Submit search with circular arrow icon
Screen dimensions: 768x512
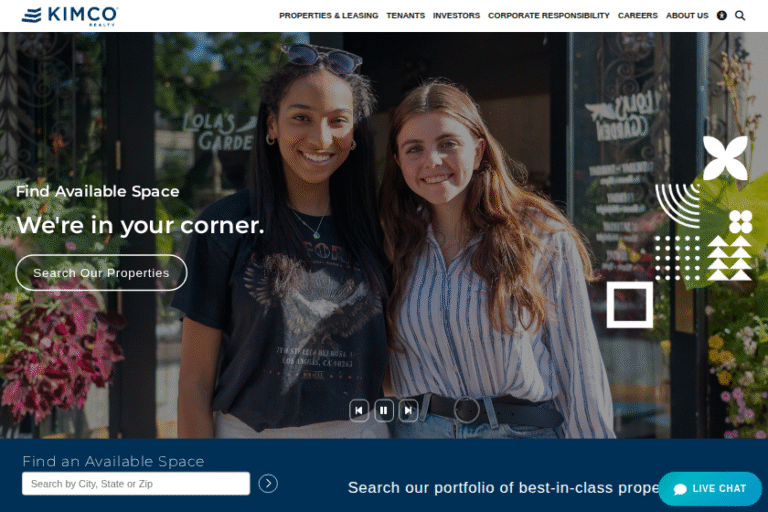(x=268, y=484)
